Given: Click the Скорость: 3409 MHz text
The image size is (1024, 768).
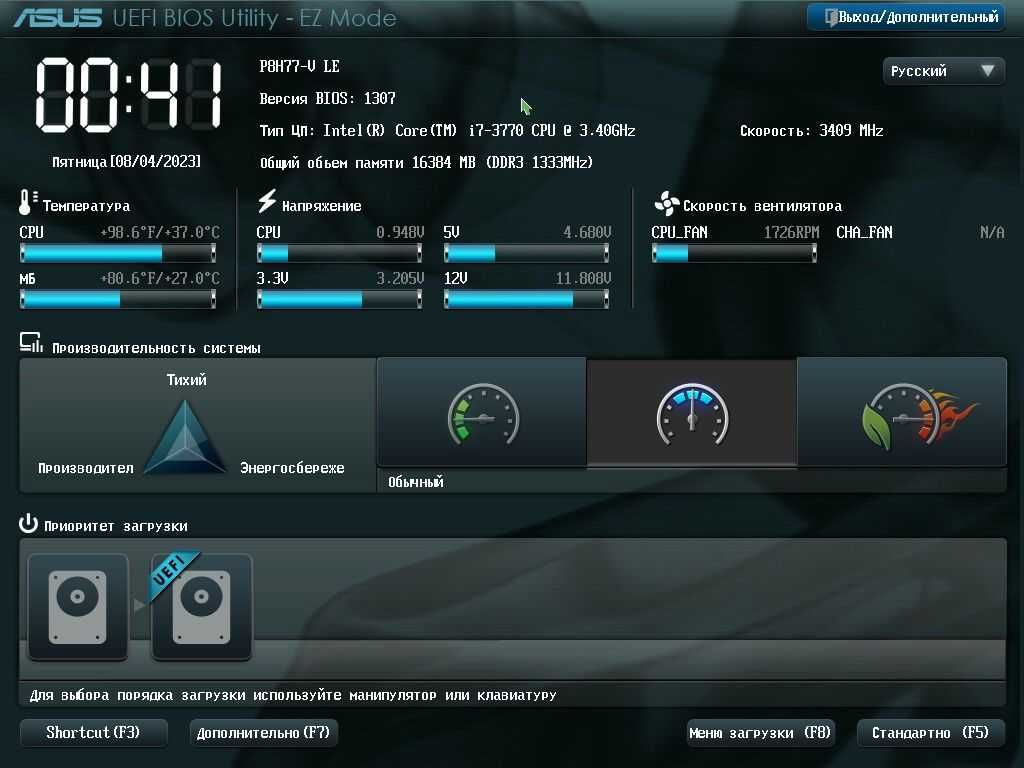Looking at the screenshot, I should 812,131.
